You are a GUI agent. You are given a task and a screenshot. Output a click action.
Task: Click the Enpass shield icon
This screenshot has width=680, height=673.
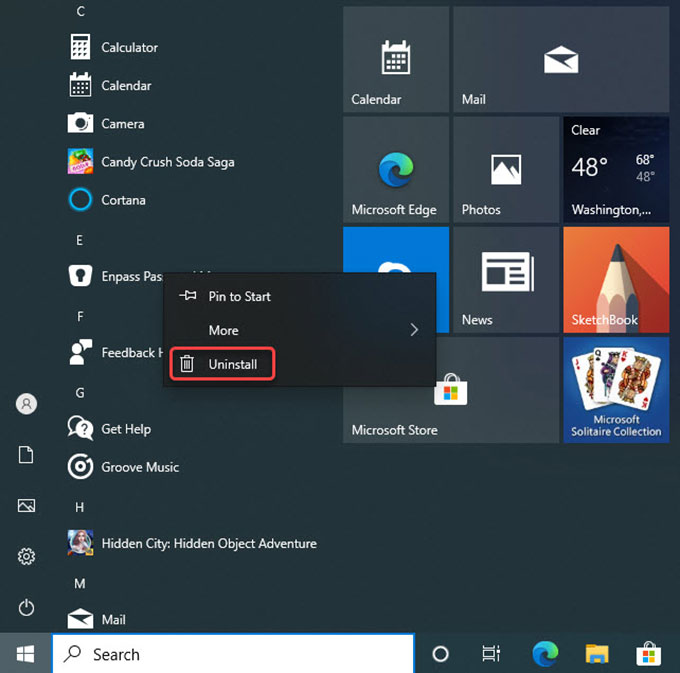[x=80, y=276]
